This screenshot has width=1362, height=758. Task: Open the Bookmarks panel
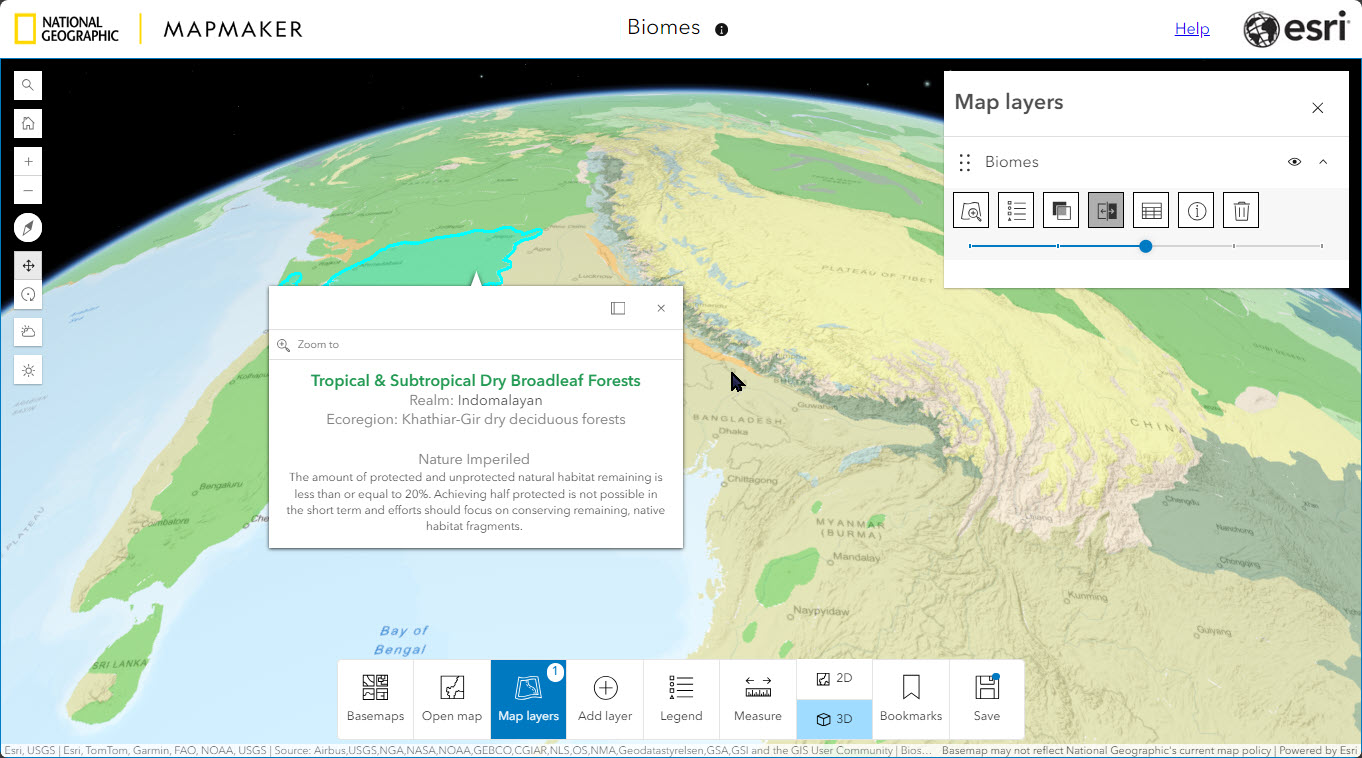pyautogui.click(x=910, y=697)
